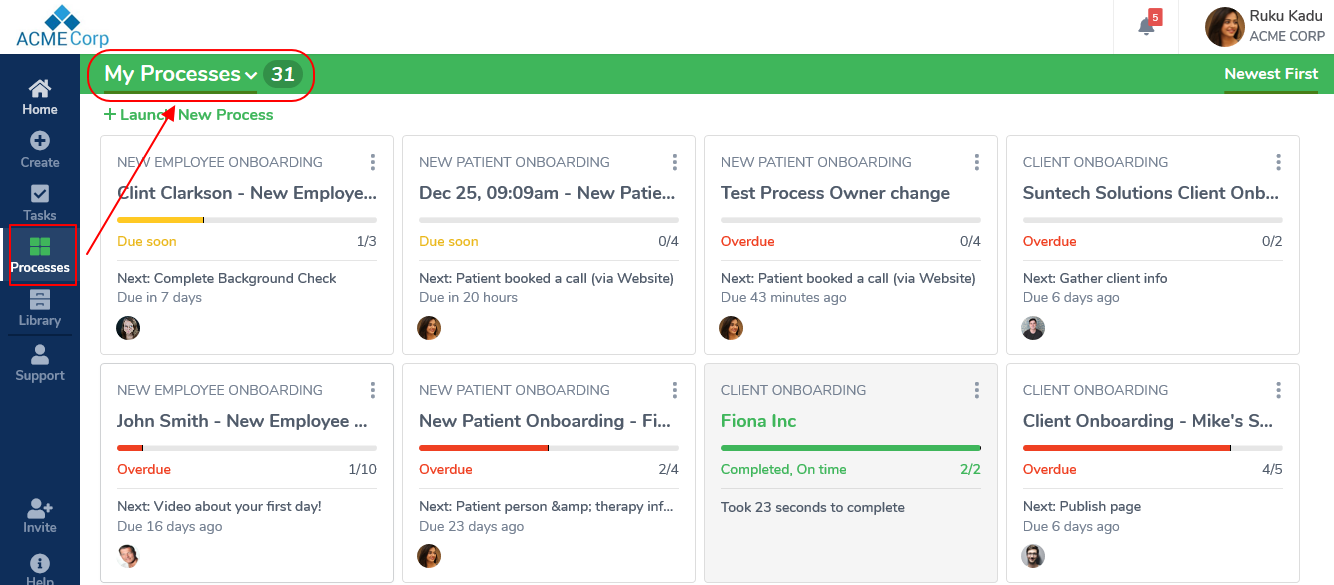1334x585 pixels.
Task: Open the notifications bell
Action: 1147,26
